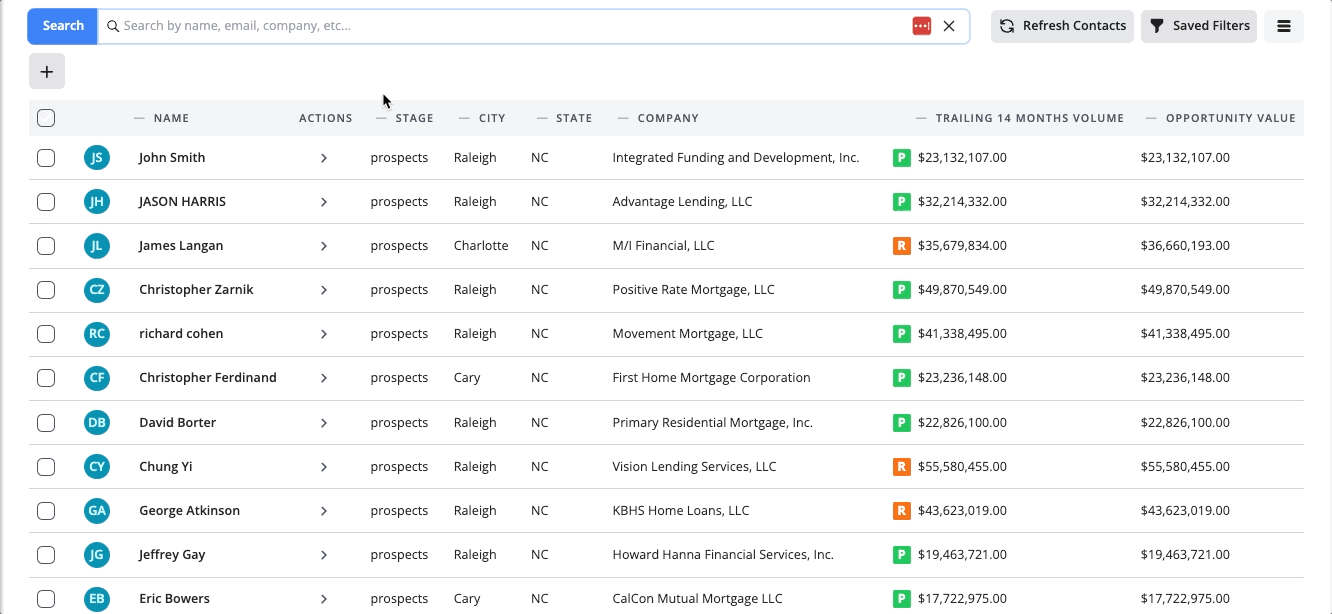Click green P badge in Jason Harris row
The width and height of the screenshot is (1332, 614).
point(902,201)
